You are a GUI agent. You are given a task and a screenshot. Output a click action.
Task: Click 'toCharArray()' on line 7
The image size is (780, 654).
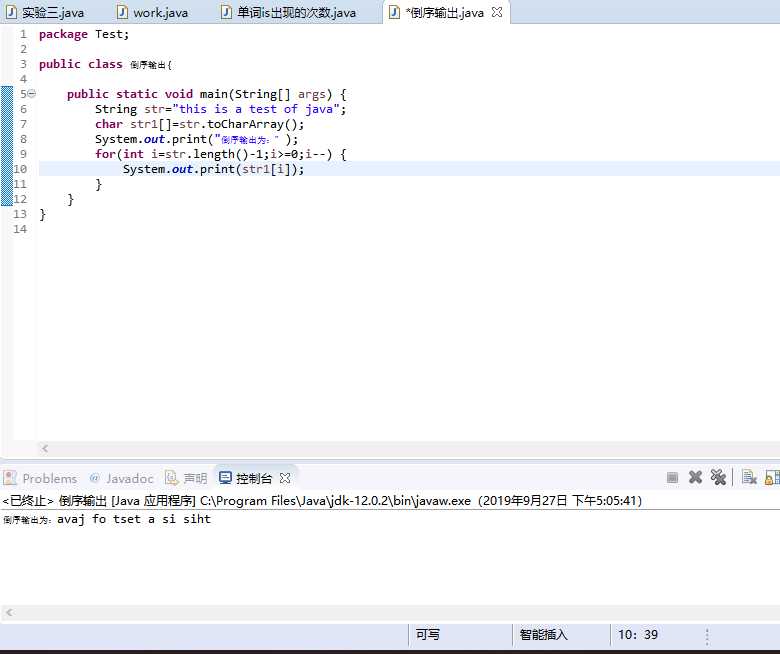point(252,124)
